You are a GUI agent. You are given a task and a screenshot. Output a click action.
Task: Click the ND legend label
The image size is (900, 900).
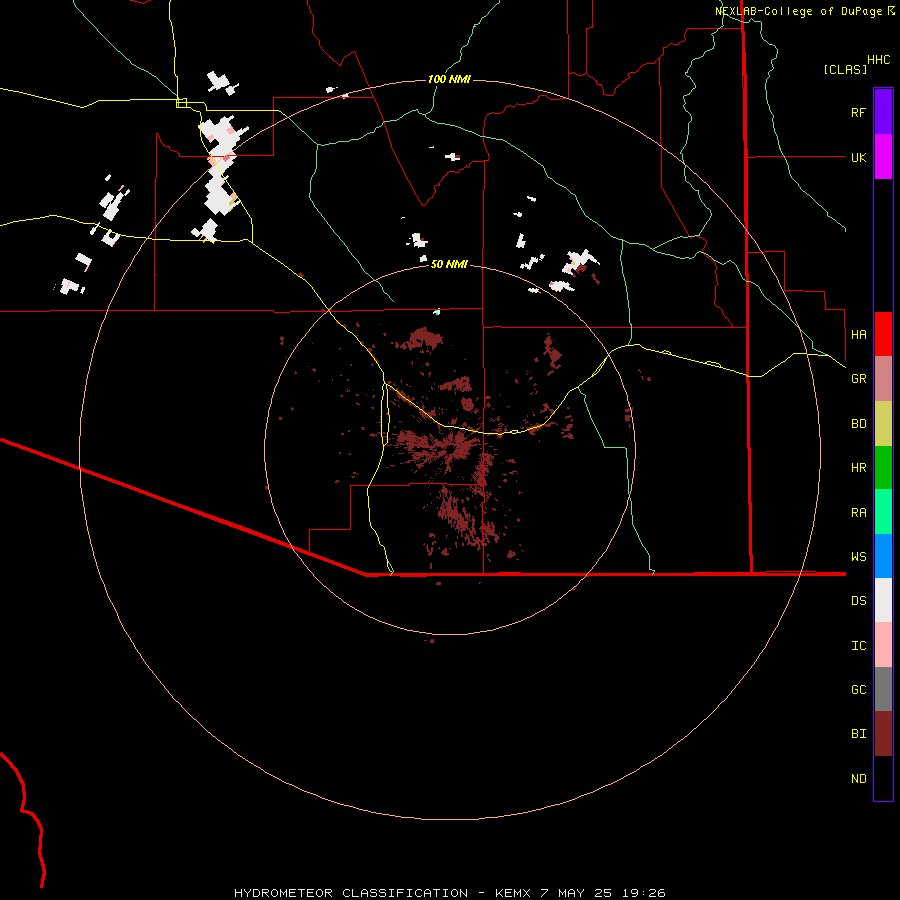[x=858, y=779]
